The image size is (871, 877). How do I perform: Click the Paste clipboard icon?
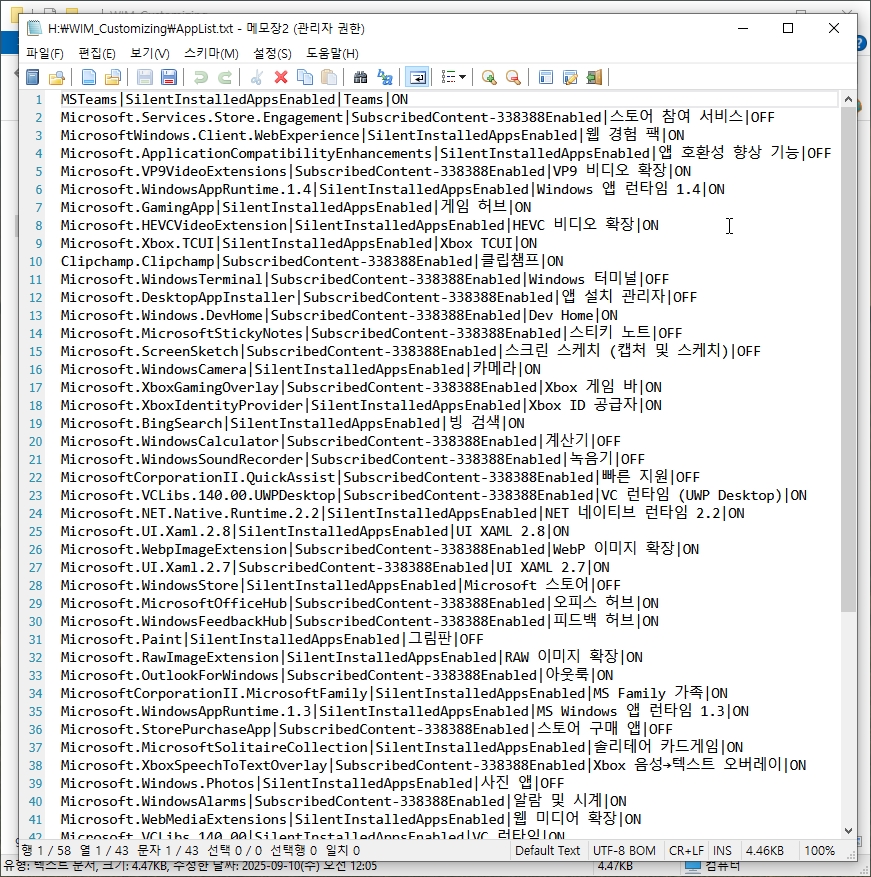[329, 77]
